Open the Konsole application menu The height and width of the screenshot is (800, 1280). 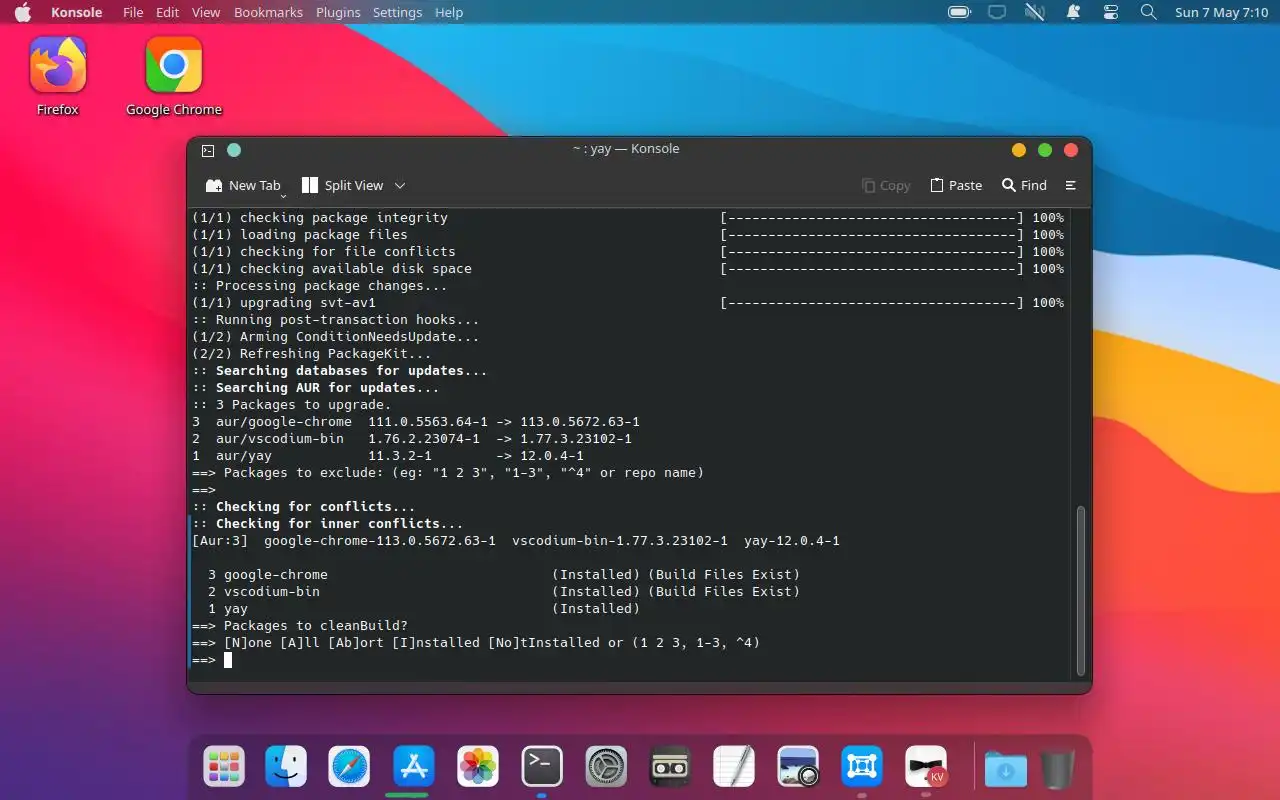coord(77,12)
